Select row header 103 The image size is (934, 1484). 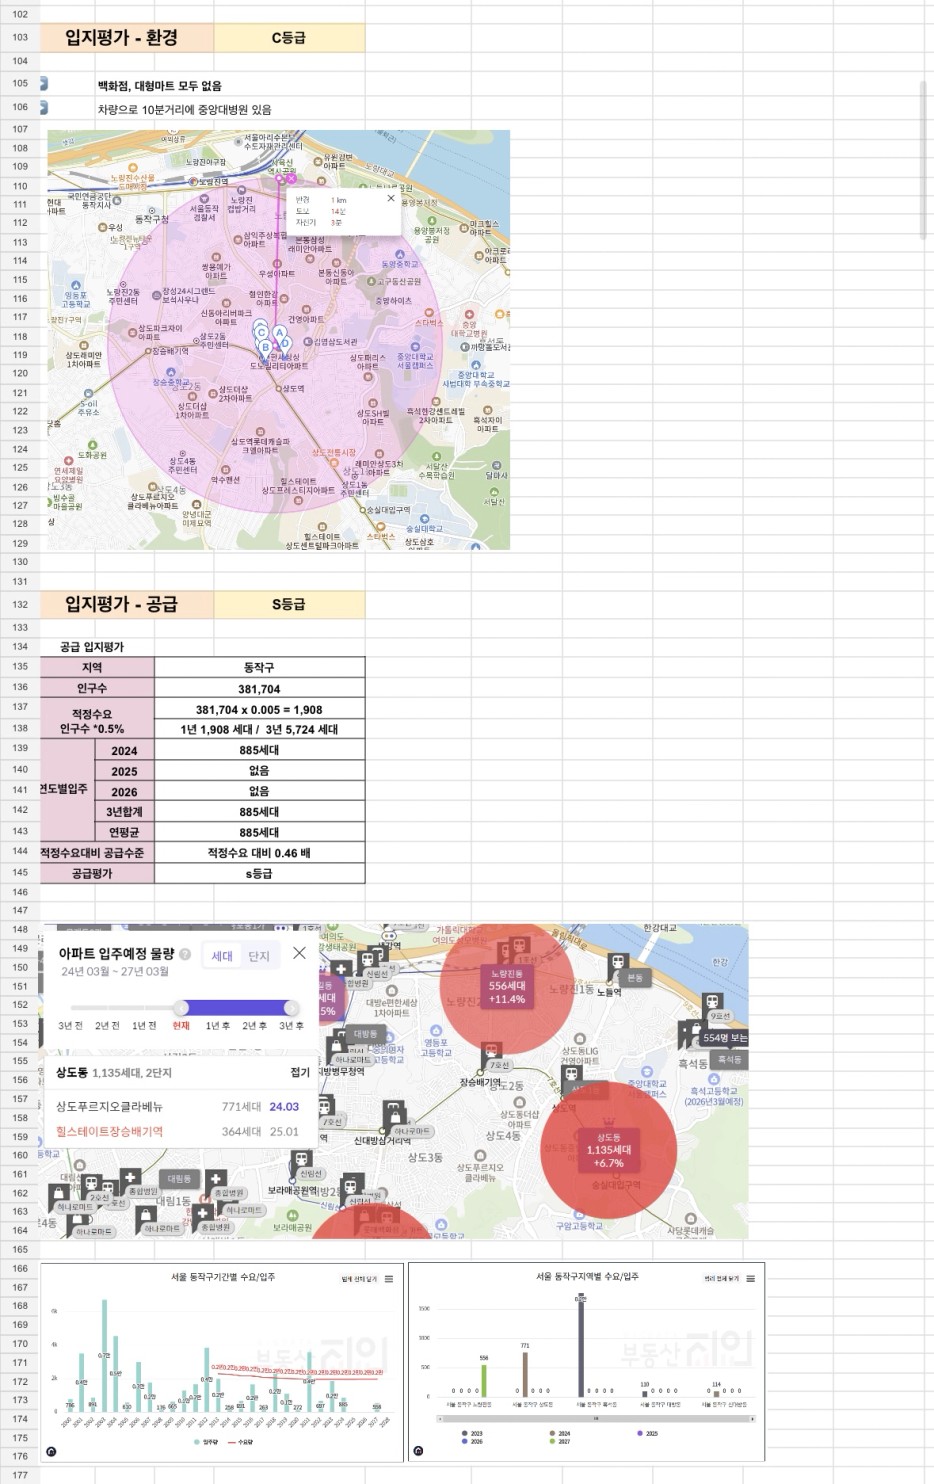point(19,37)
